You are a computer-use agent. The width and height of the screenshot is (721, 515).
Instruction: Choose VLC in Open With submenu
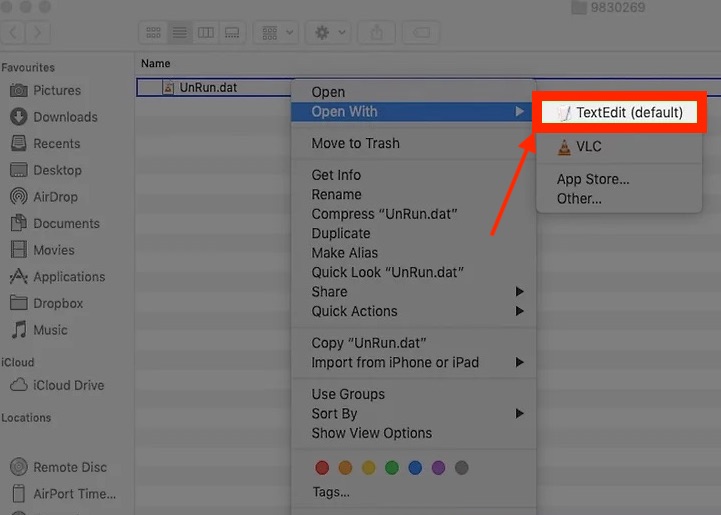click(x=619, y=147)
